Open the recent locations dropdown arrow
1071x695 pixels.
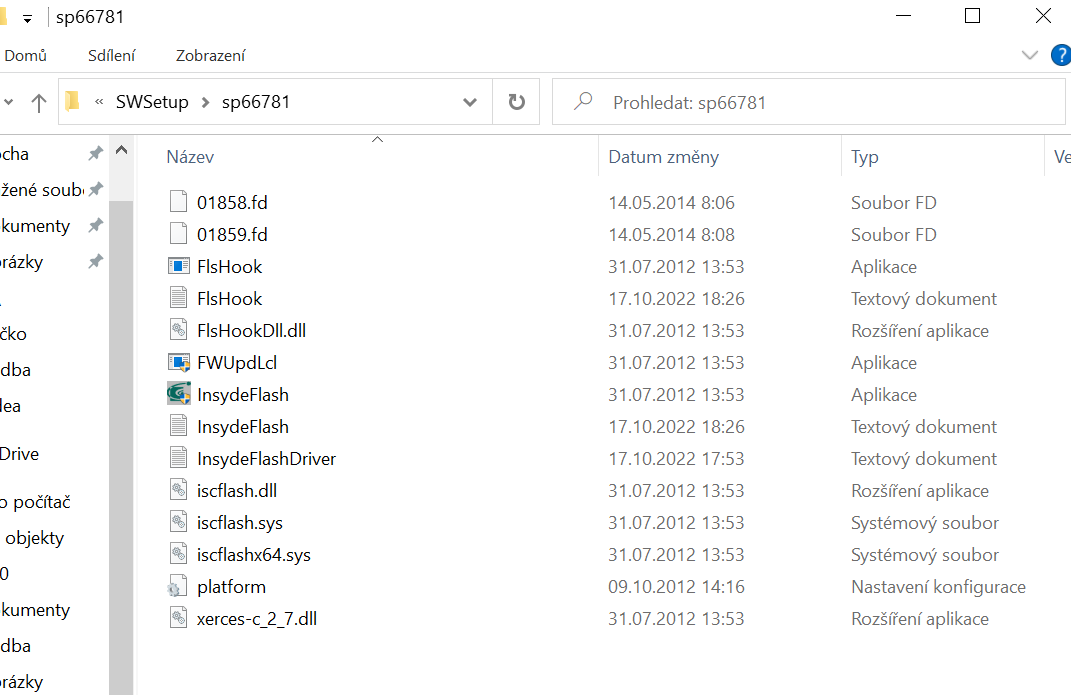tap(9, 102)
